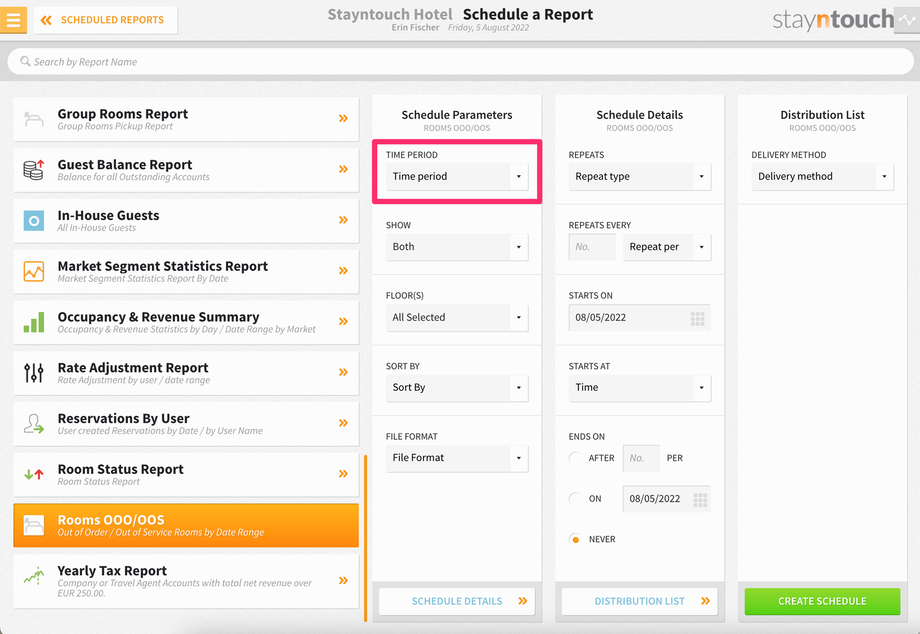Open Guest Balance Report via double chevron

click(x=343, y=169)
